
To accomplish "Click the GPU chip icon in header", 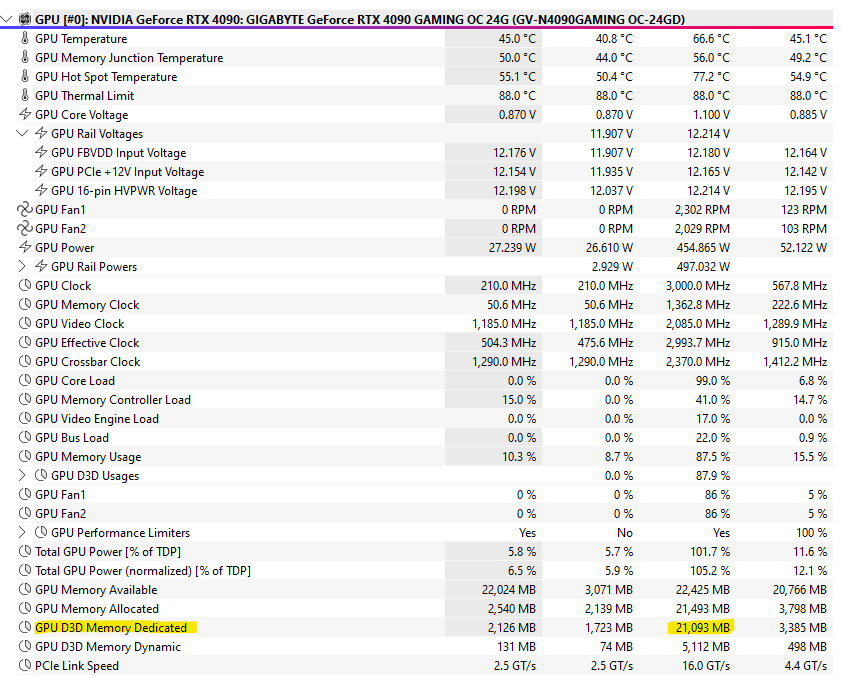I will (x=25, y=20).
